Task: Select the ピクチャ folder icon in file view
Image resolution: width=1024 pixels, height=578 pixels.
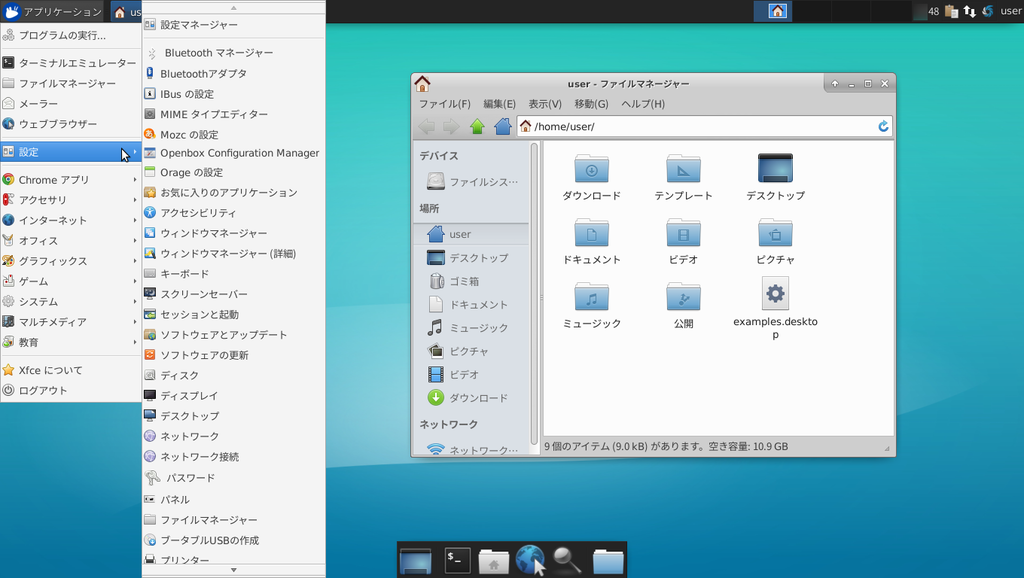Action: tap(775, 233)
